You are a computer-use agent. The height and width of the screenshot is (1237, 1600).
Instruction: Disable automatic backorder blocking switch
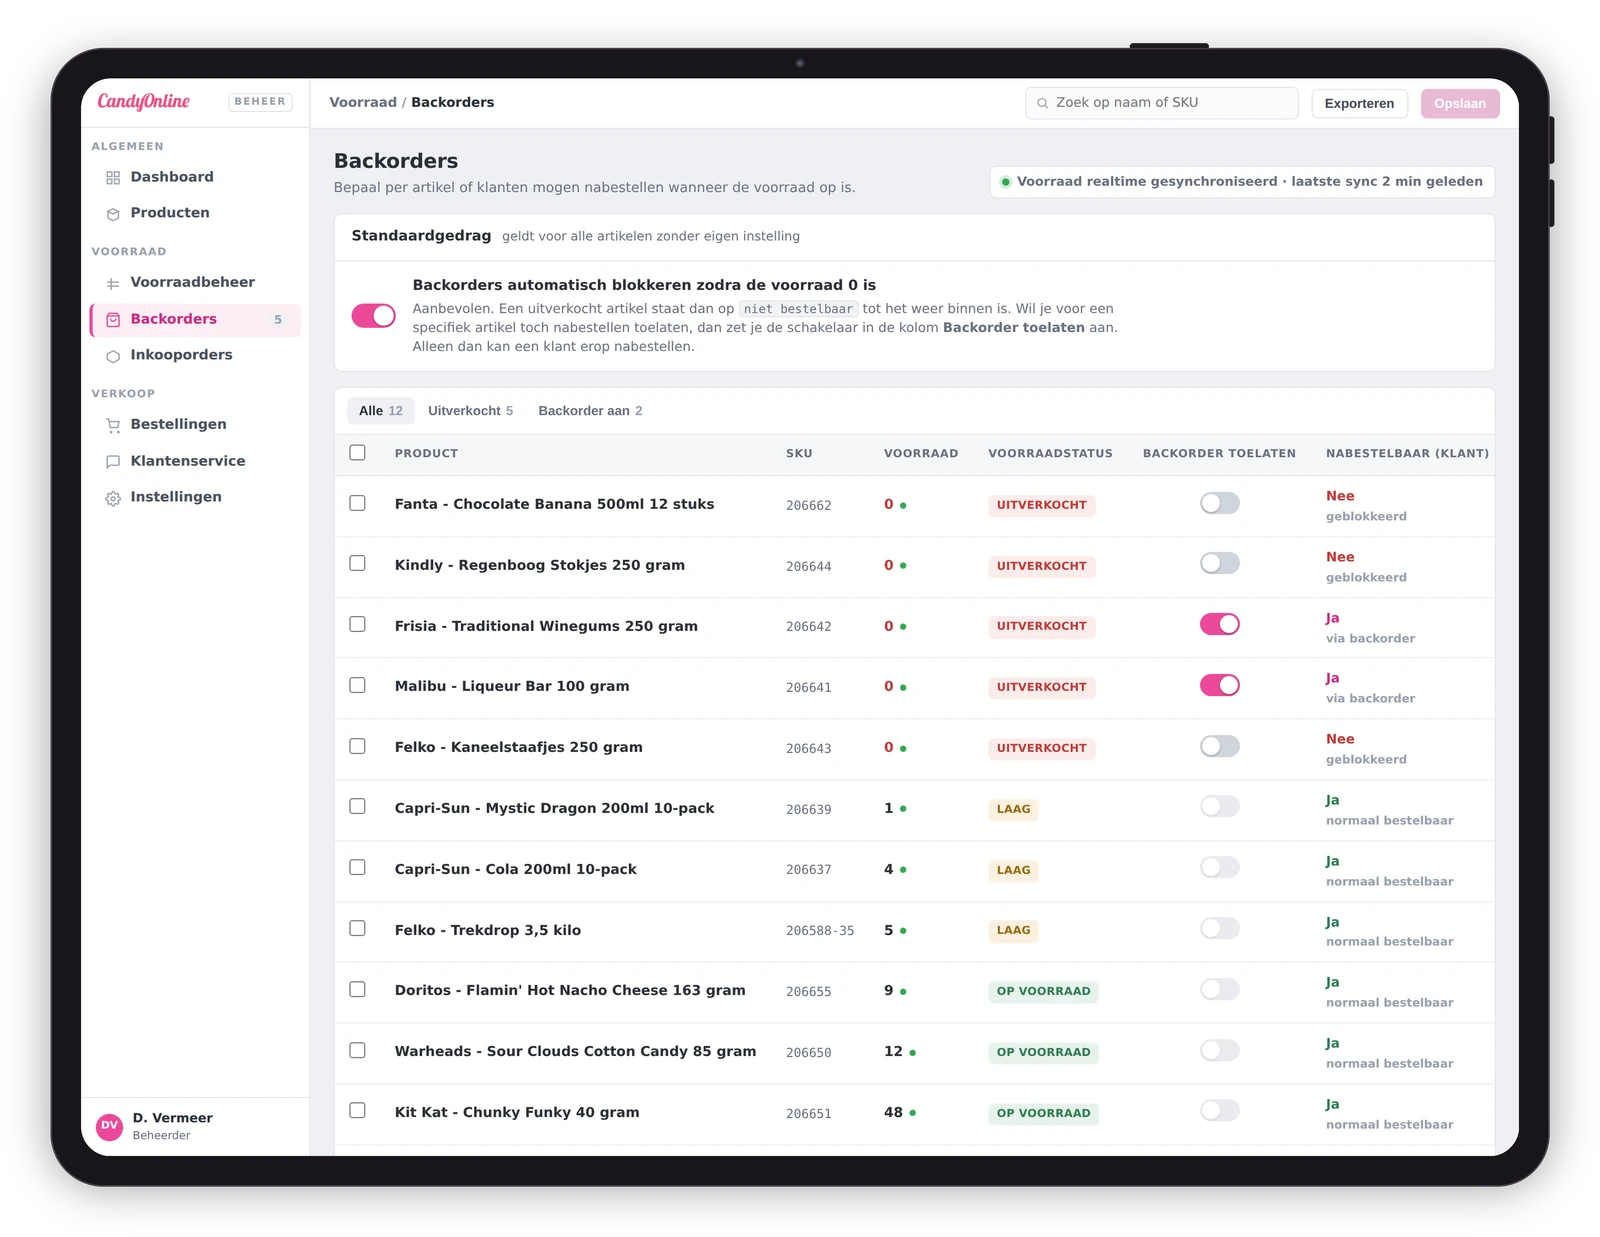point(373,316)
